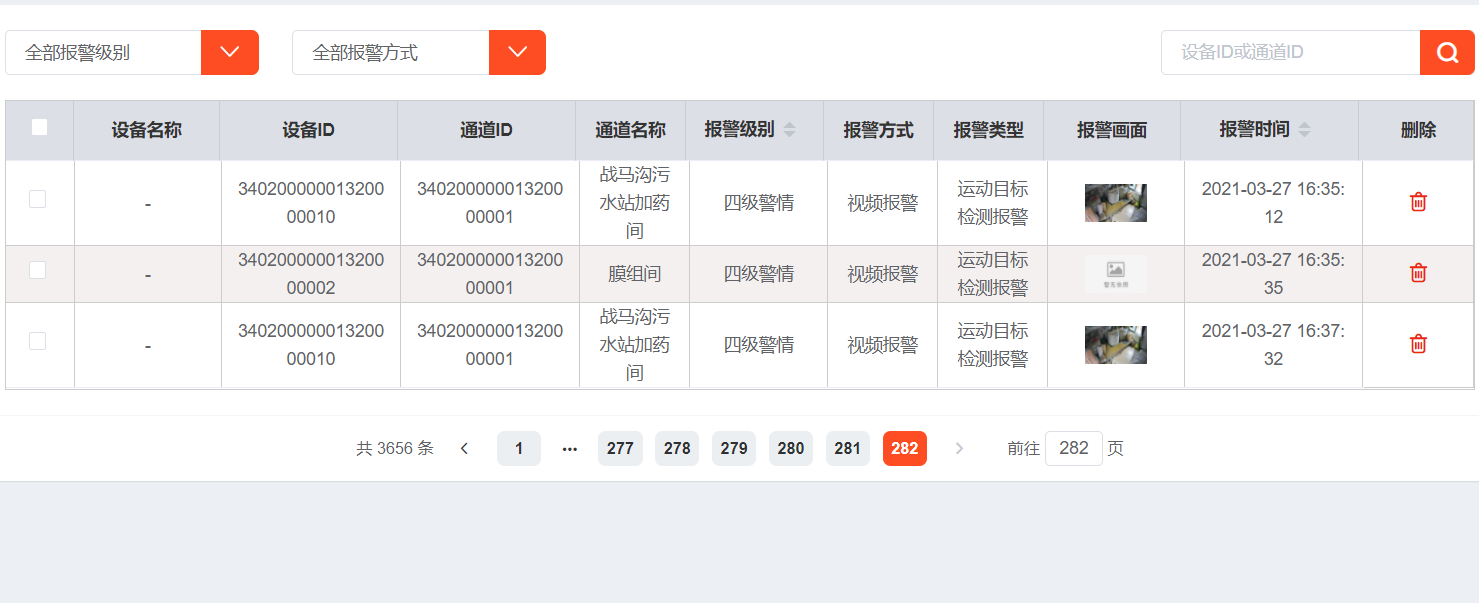1479x603 pixels.
Task: Click the pagination ellipsis to jump back
Action: click(x=570, y=448)
